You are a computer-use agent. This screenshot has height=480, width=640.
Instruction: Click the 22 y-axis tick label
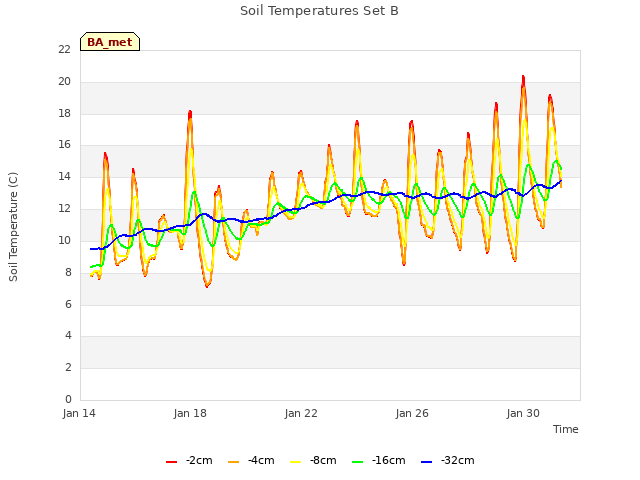pos(64,49)
